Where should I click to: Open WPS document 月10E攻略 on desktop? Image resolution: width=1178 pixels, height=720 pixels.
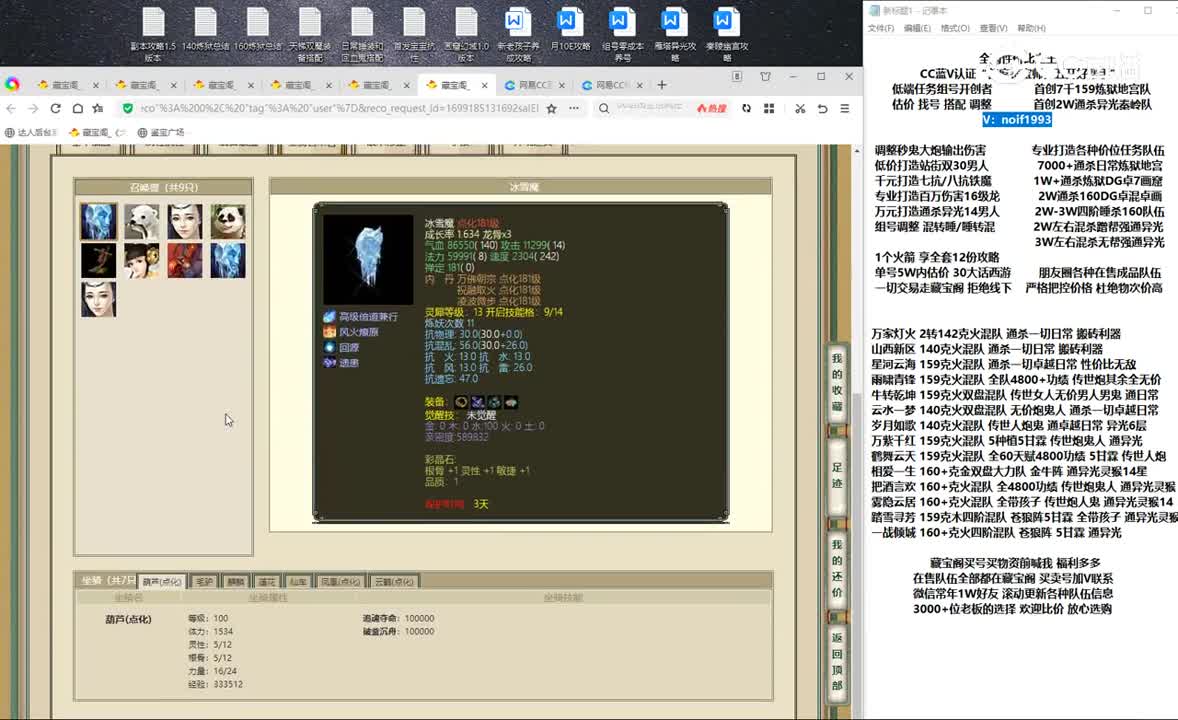[x=569, y=30]
